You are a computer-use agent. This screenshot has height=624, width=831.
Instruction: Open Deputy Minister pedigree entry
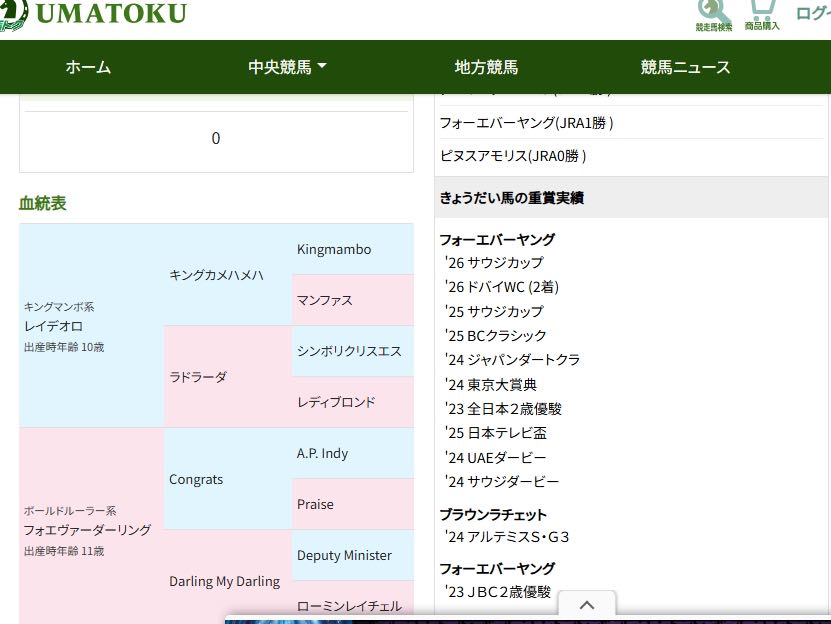coord(344,555)
